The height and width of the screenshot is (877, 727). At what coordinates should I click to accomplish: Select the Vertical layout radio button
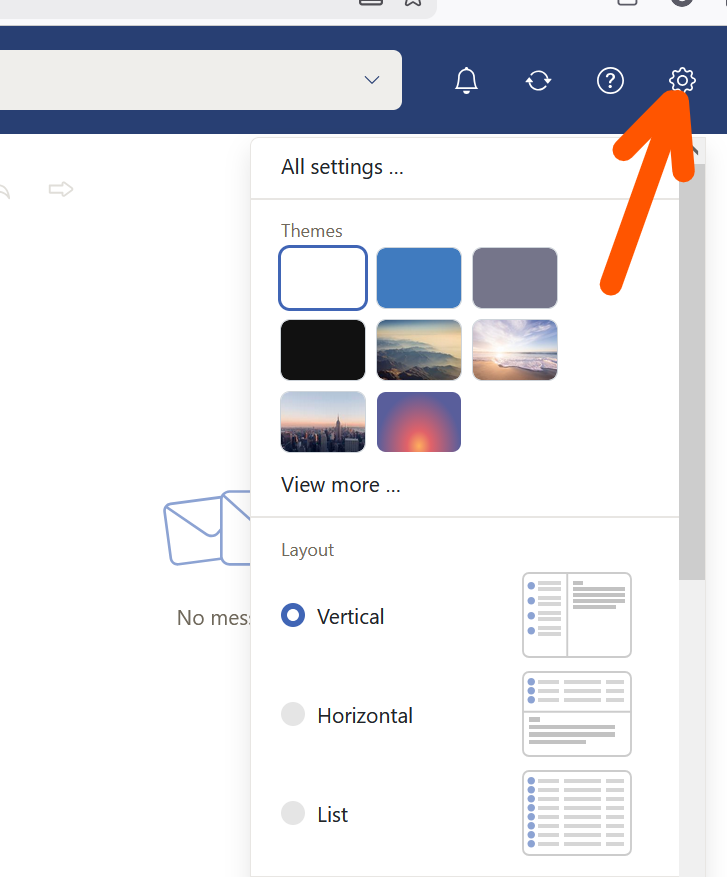(293, 616)
